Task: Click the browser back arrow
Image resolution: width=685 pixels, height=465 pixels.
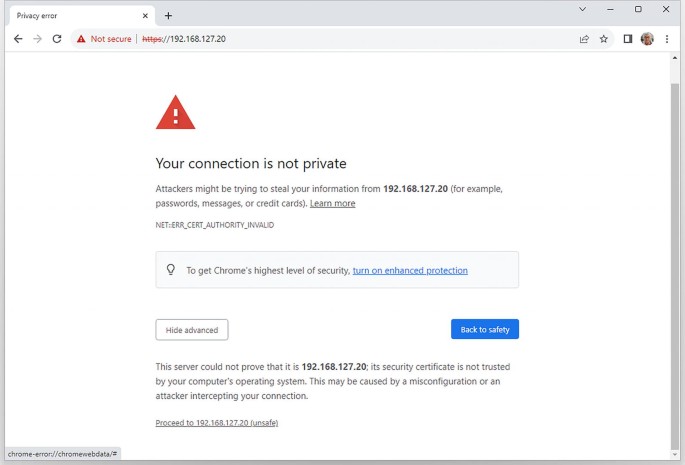Action: tap(18, 39)
